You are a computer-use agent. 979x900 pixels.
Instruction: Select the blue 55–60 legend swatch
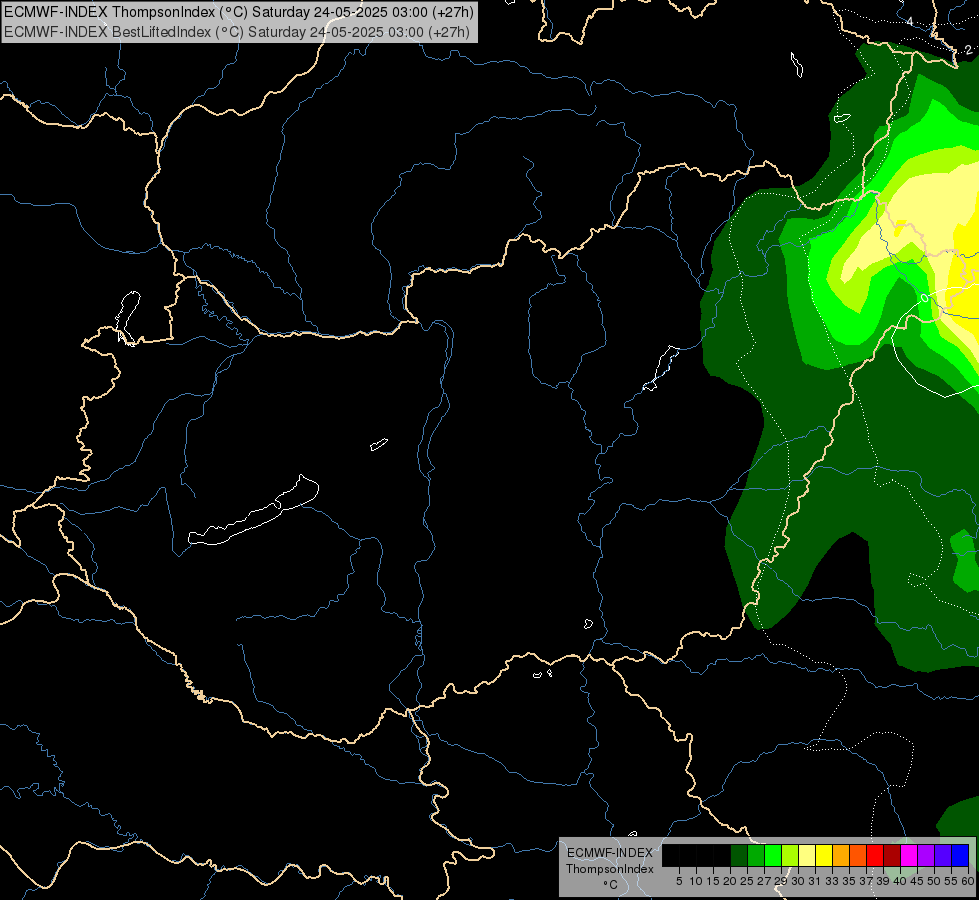click(x=960, y=855)
